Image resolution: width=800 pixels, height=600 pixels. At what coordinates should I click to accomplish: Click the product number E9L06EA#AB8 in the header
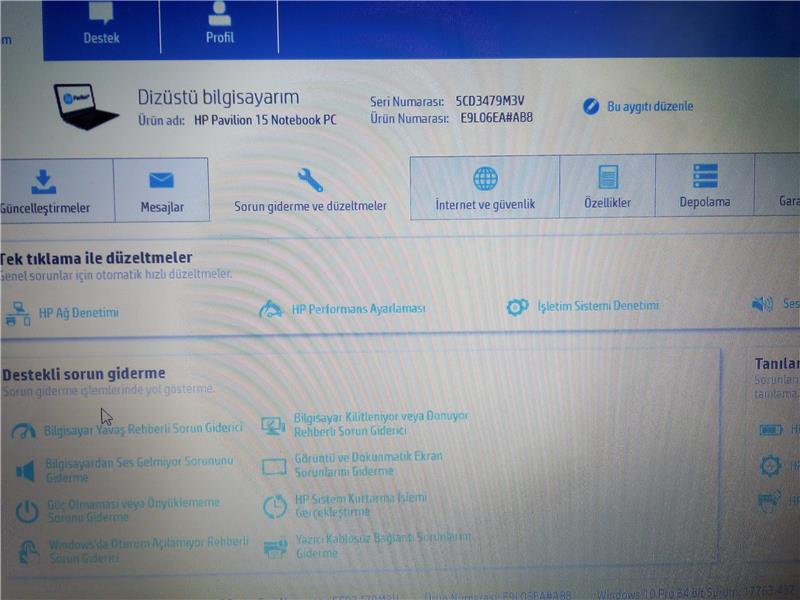point(496,118)
